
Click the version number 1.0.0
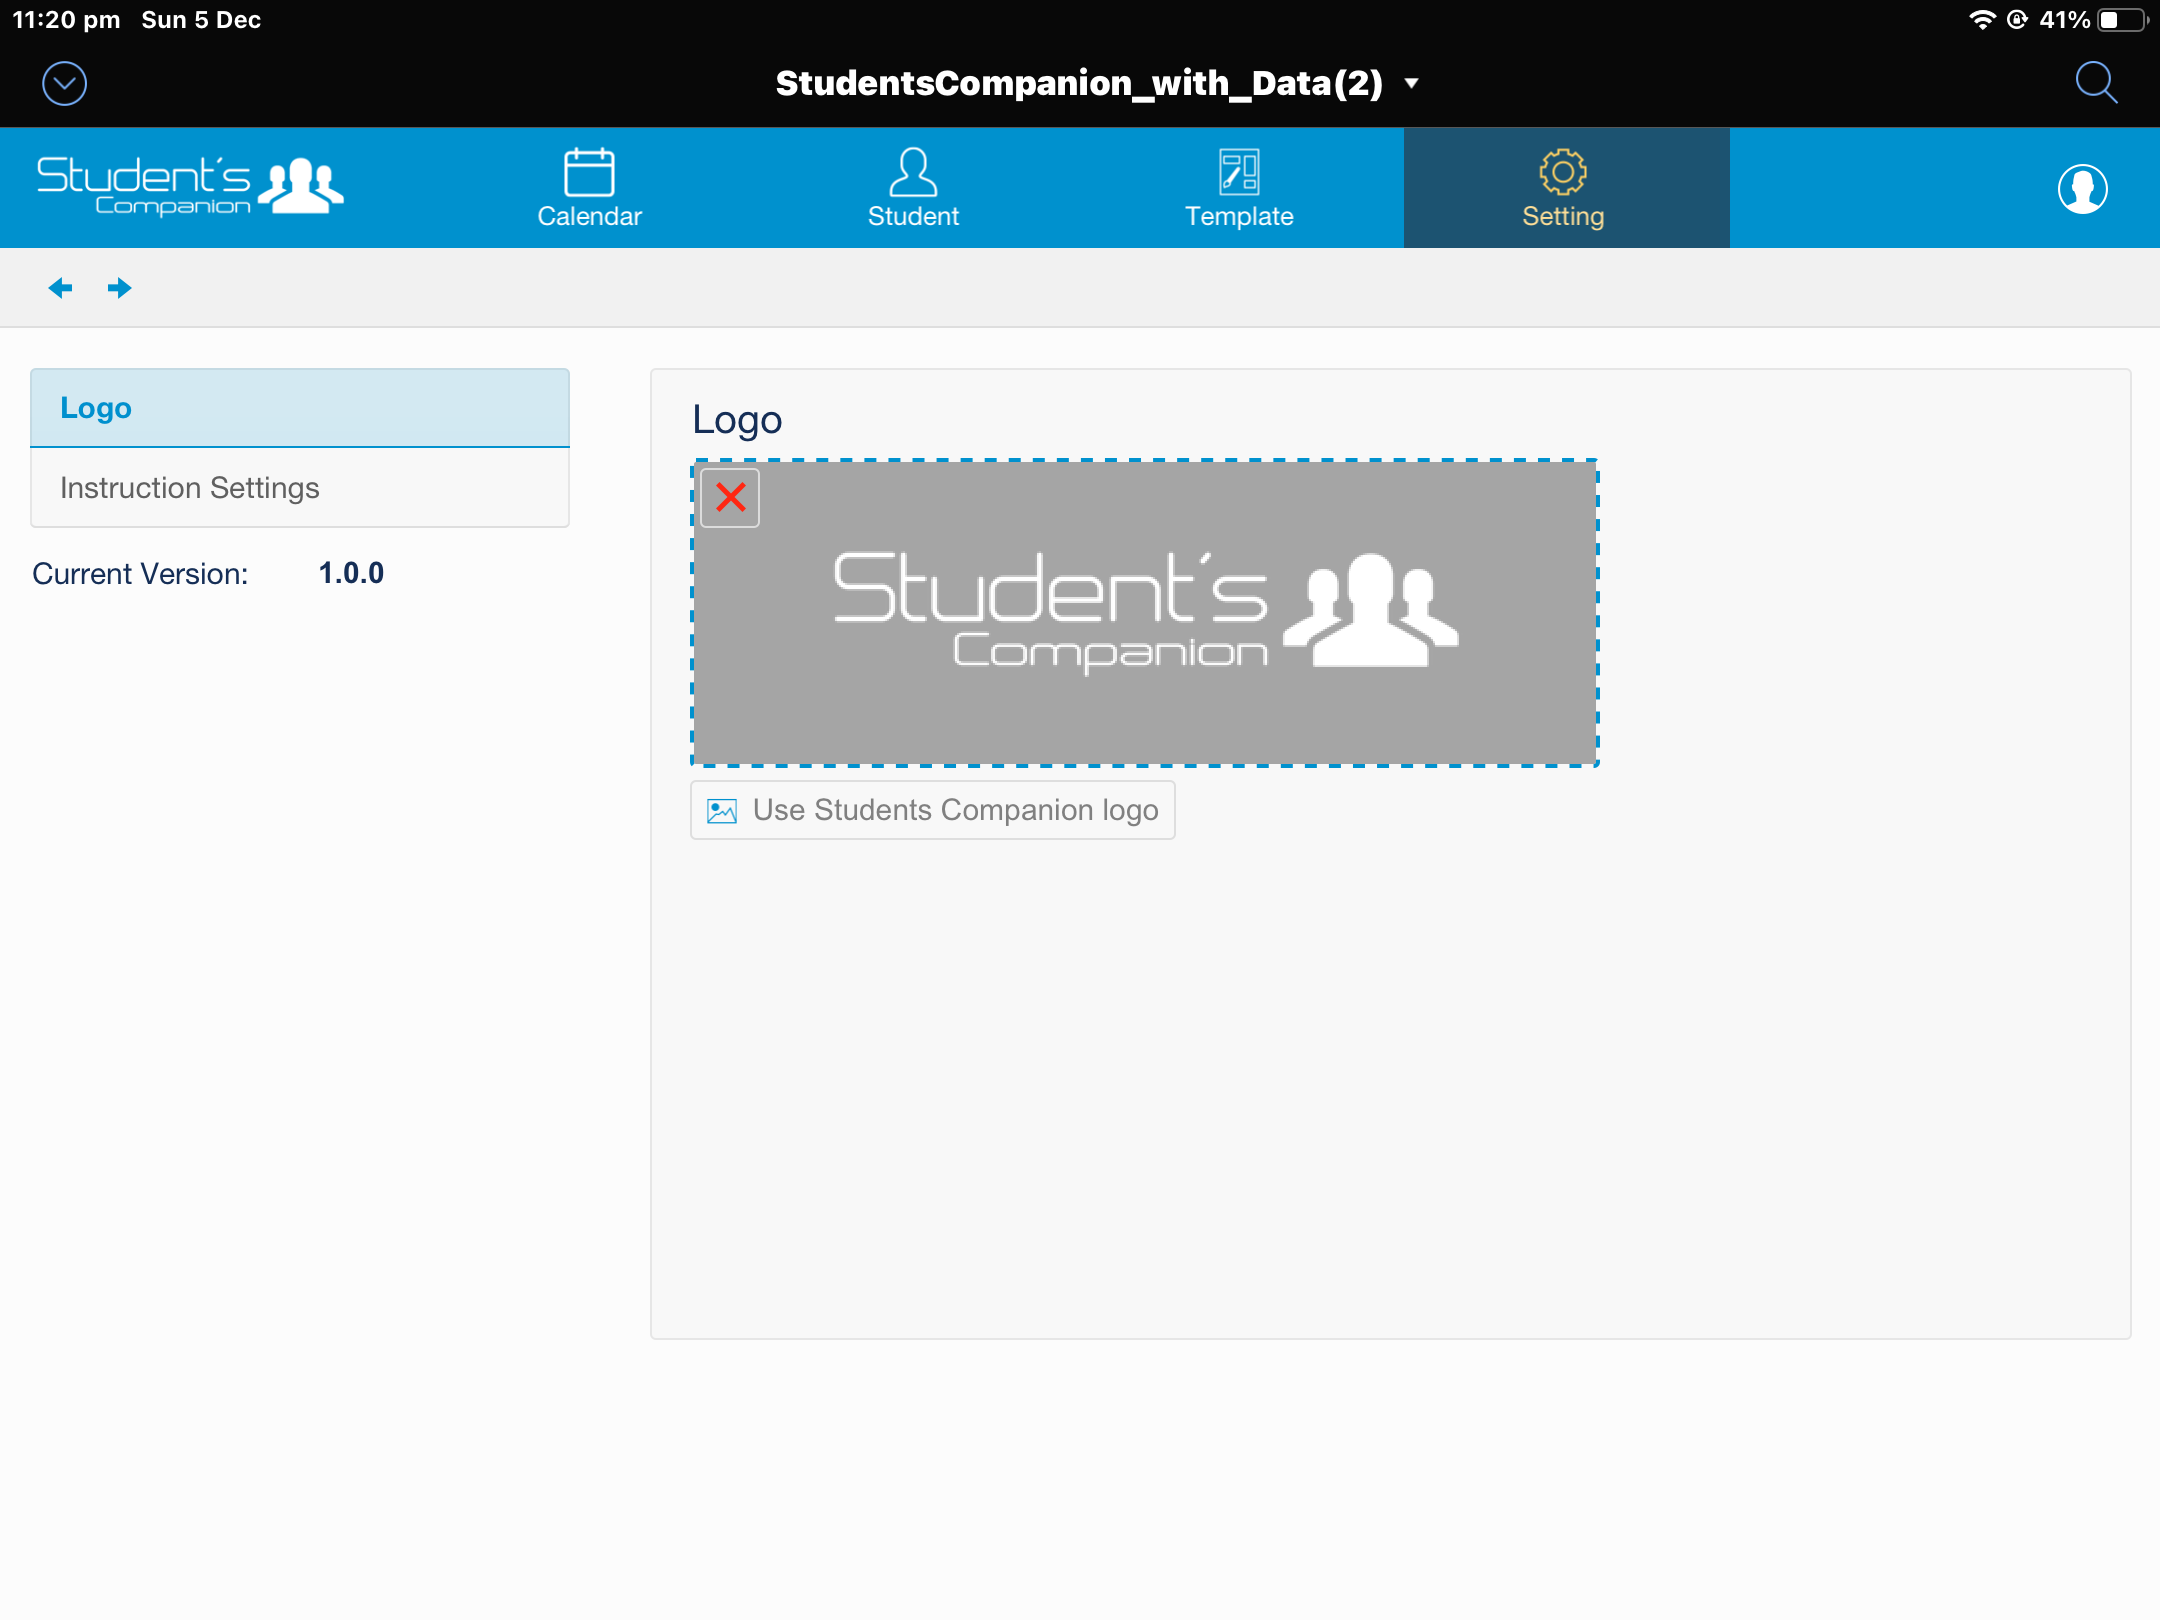351,573
